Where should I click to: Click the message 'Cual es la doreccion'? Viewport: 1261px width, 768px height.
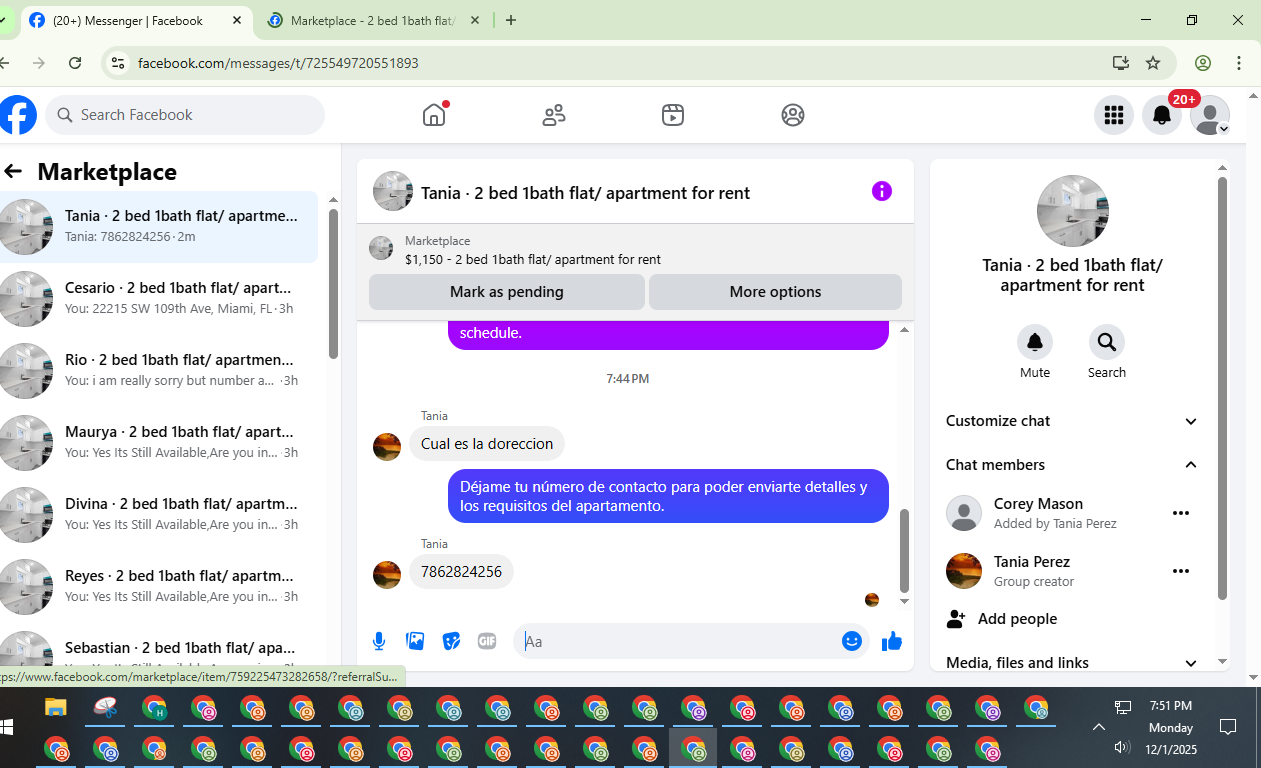487,444
